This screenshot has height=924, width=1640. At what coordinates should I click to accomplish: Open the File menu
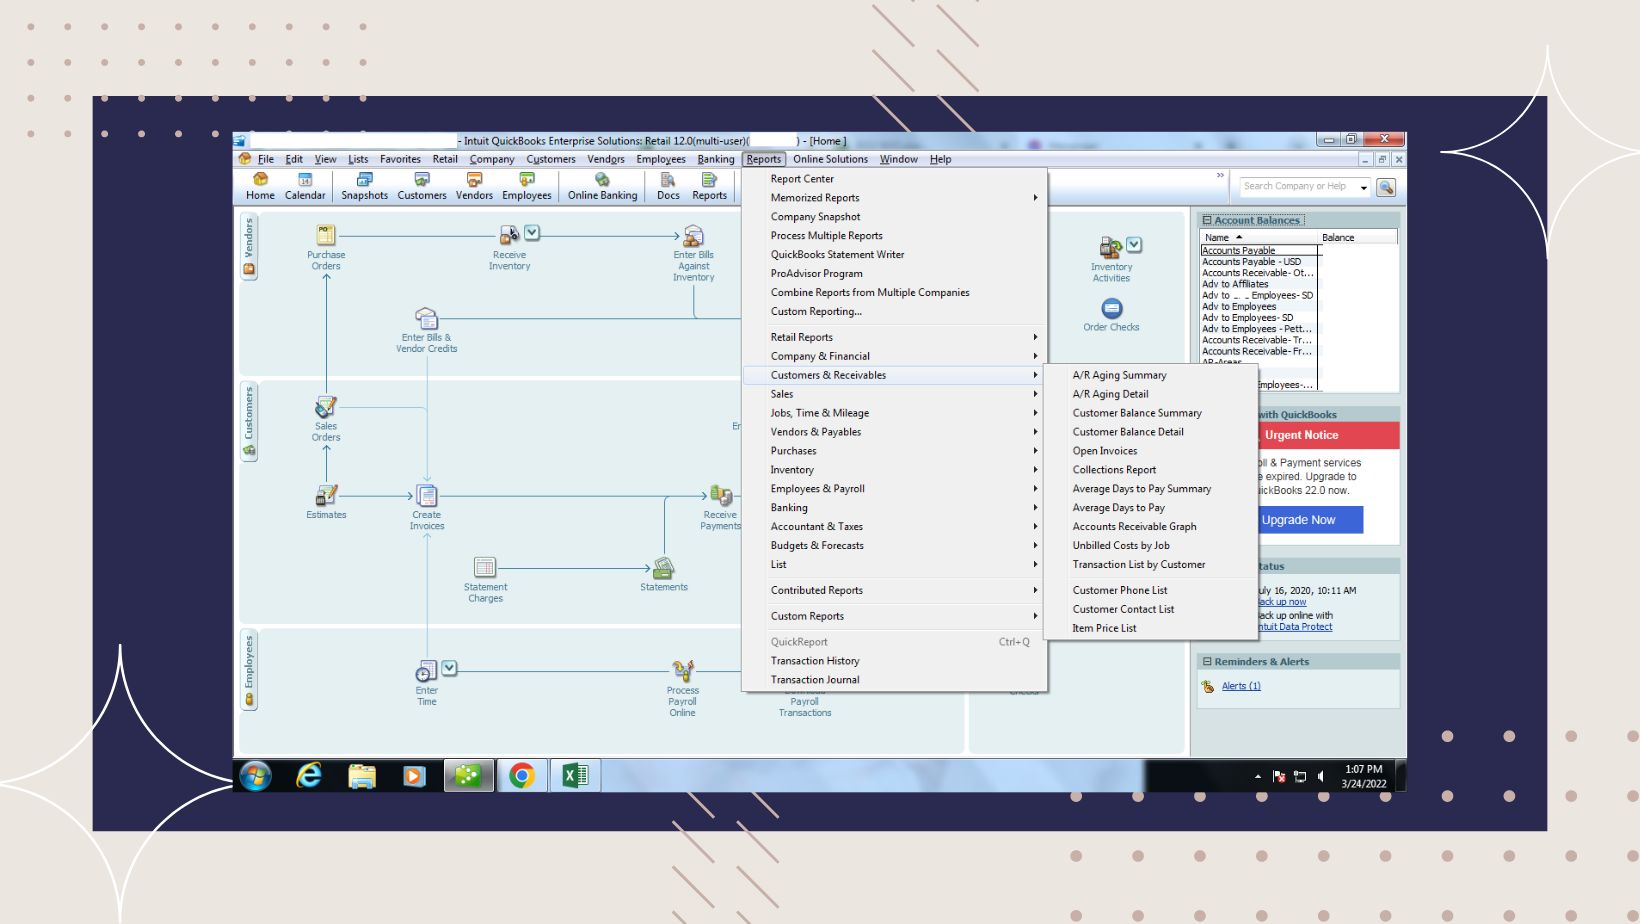[265, 159]
